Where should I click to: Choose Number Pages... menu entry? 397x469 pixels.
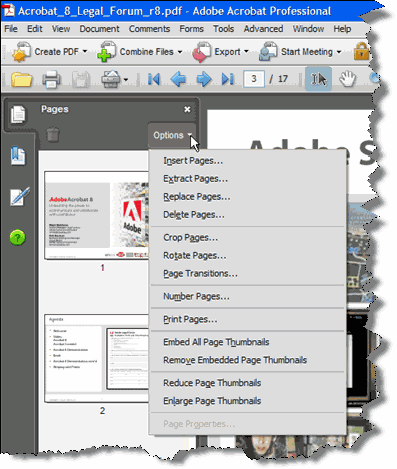pyautogui.click(x=247, y=297)
